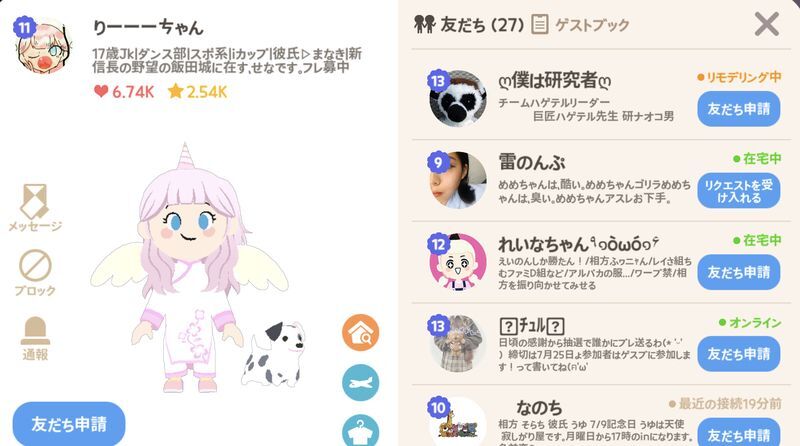
Task: Click the red heart likes icon
Action: coord(101,91)
